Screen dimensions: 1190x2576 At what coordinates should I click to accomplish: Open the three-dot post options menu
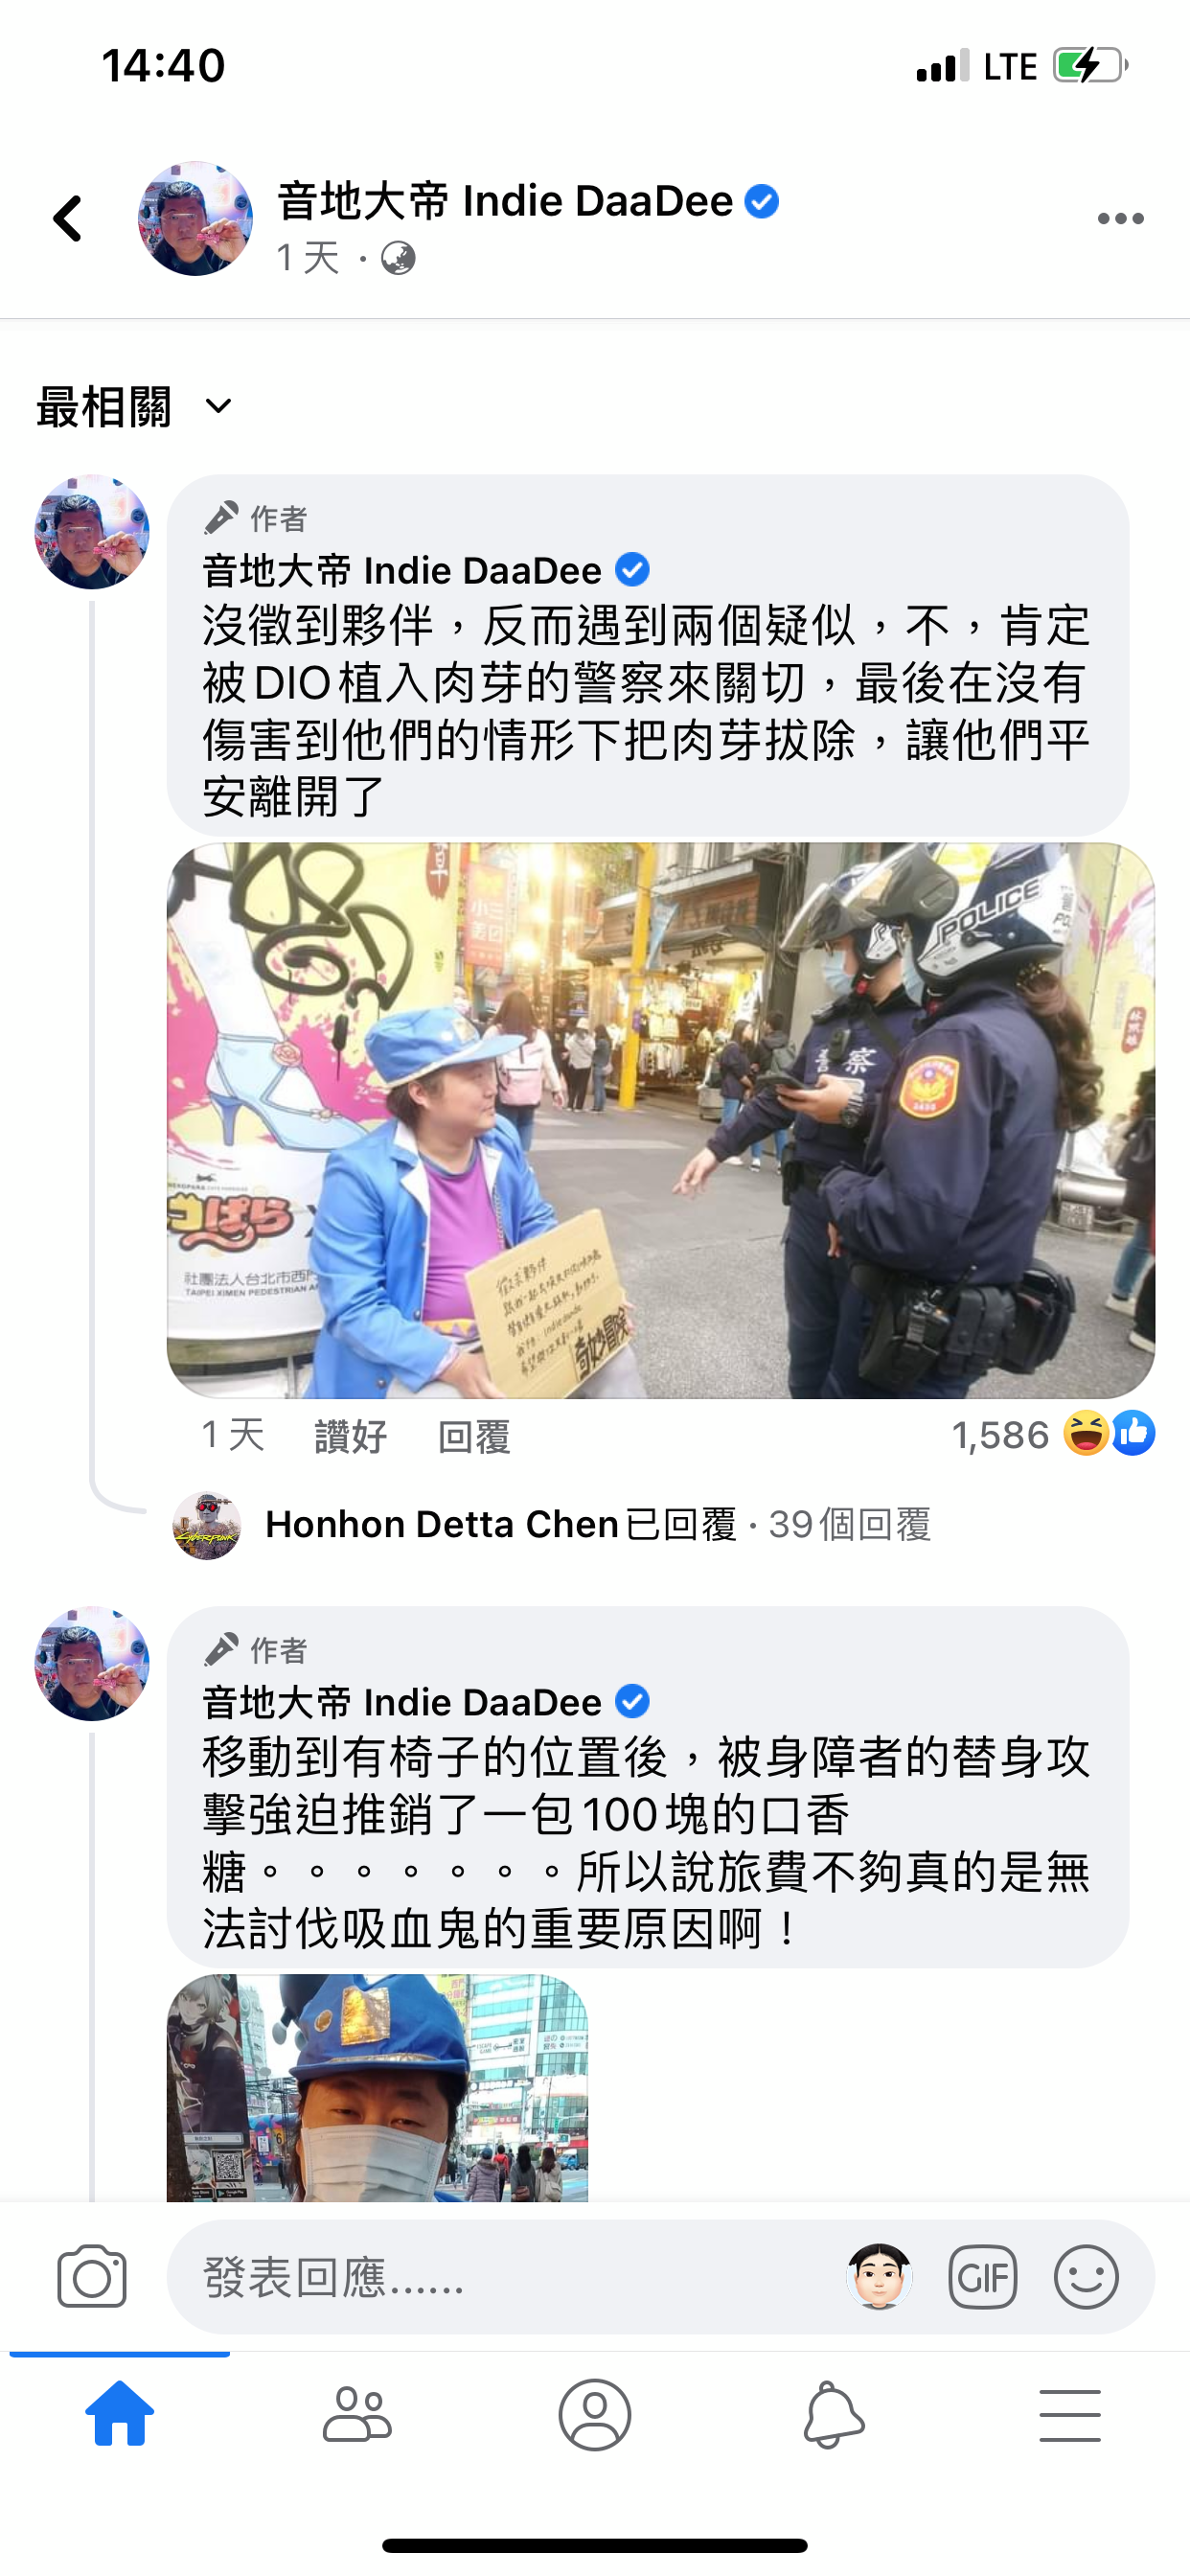point(1120,219)
